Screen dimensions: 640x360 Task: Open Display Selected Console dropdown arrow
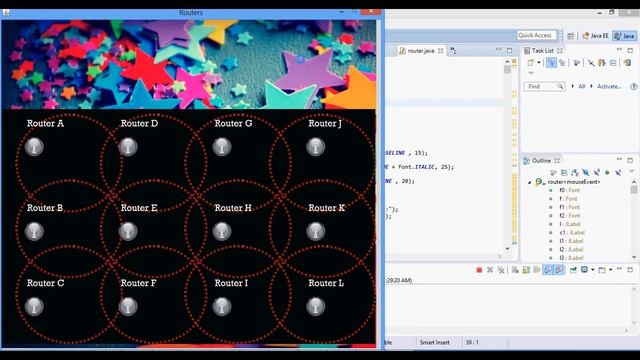point(593,270)
